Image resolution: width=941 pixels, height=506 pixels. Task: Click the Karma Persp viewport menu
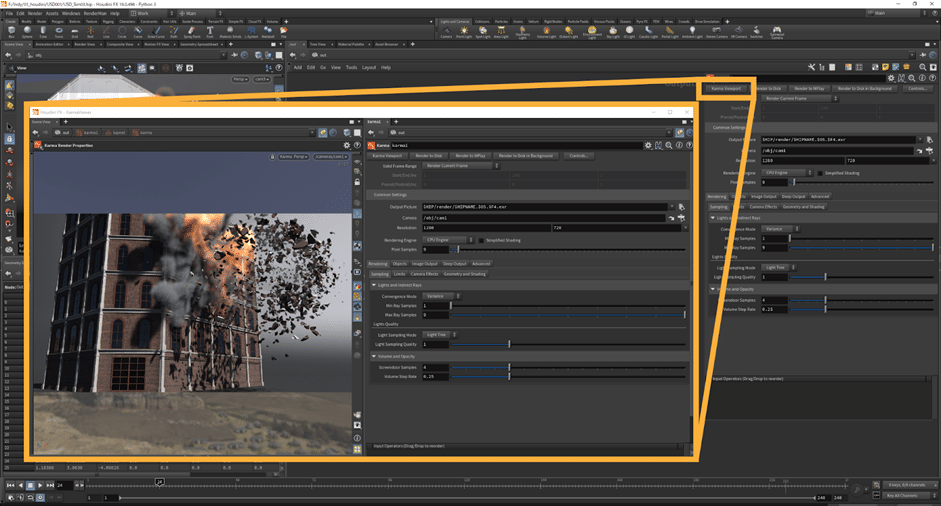tap(291, 157)
